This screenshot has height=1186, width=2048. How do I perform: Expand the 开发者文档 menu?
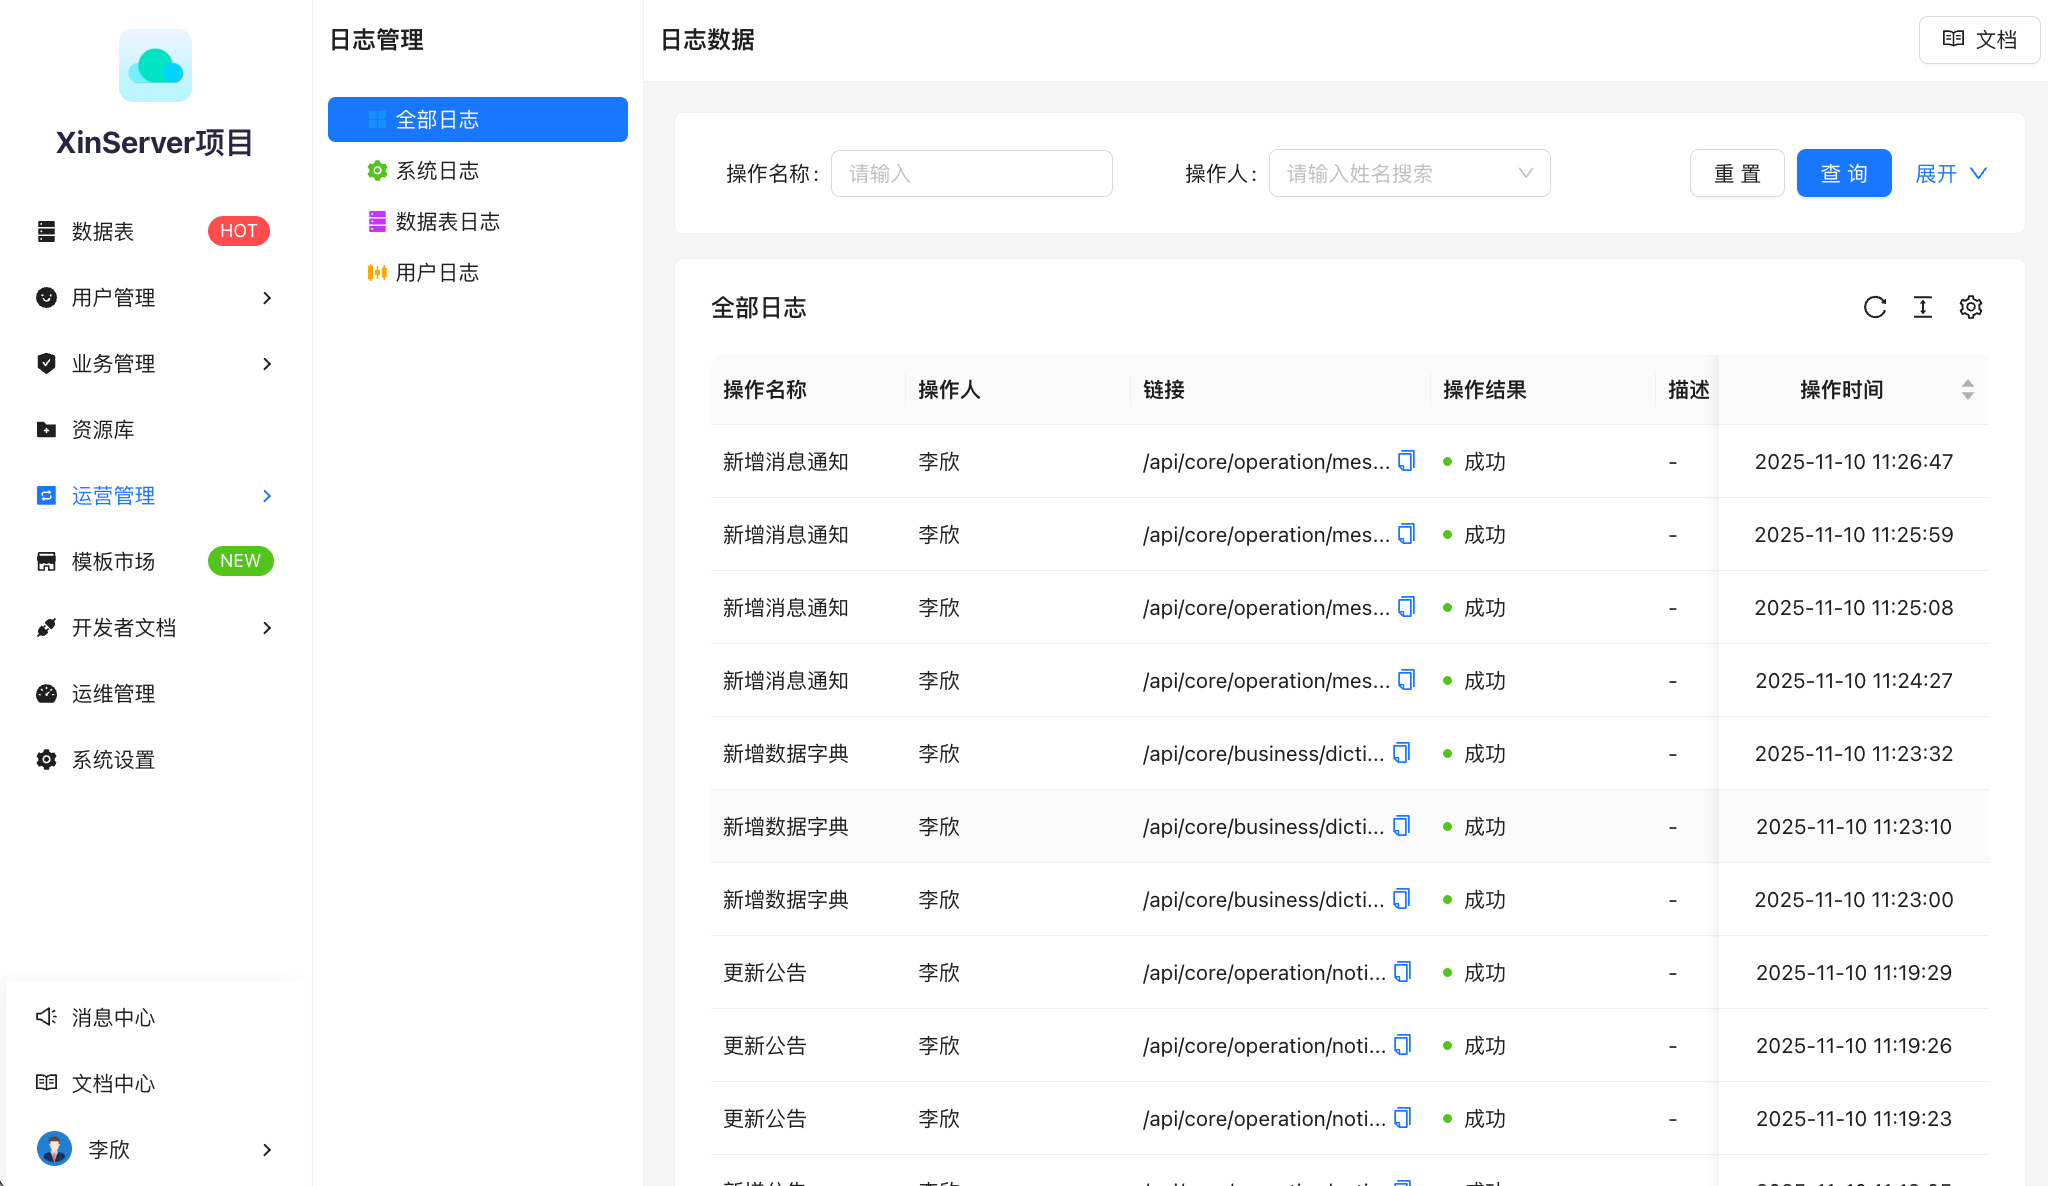coord(155,627)
